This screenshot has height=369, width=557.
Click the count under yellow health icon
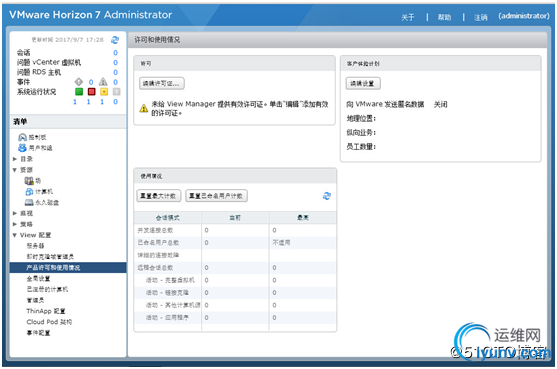click(102, 102)
